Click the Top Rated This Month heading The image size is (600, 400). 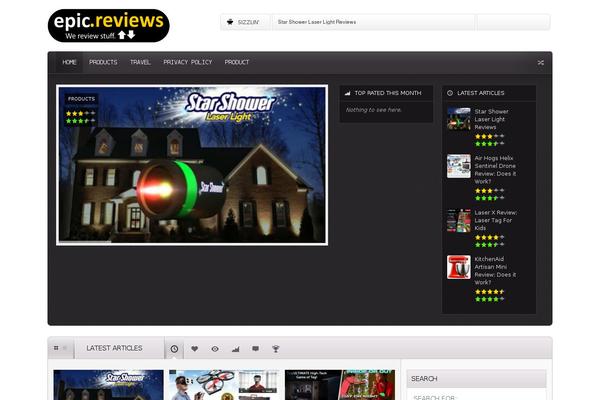coord(388,93)
